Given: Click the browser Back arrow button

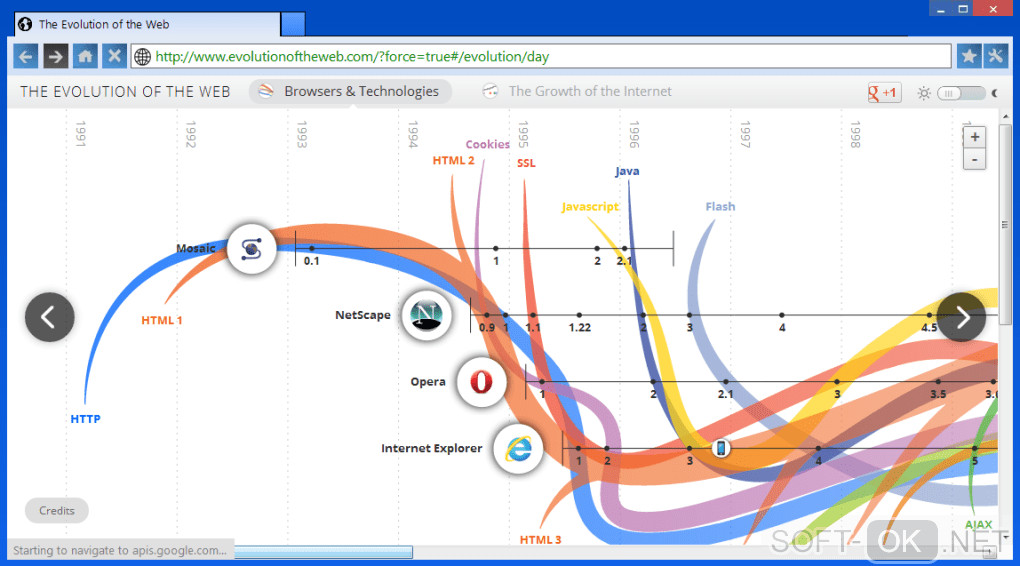Looking at the screenshot, I should pyautogui.click(x=26, y=57).
